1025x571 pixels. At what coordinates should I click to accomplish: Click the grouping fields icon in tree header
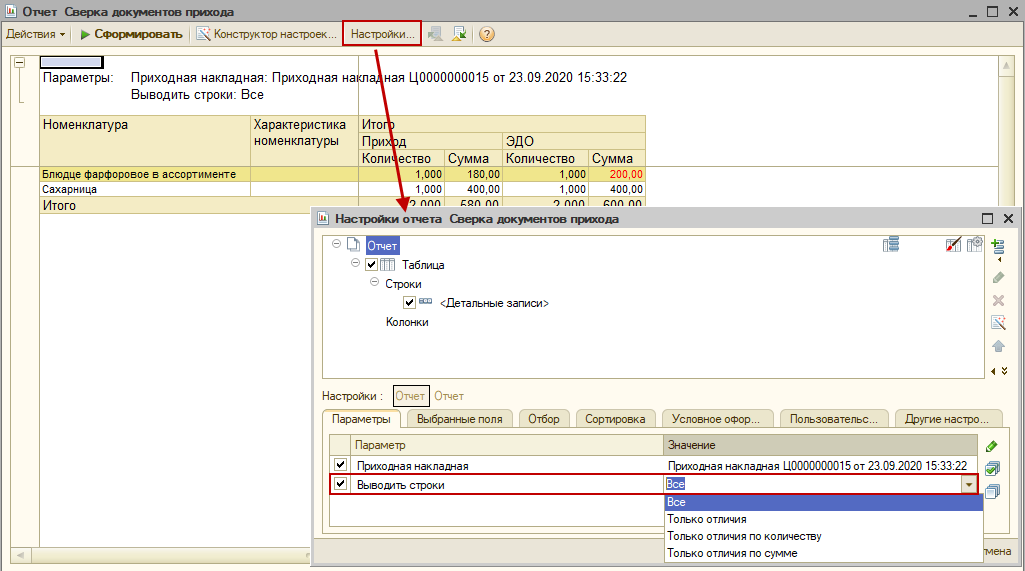[890, 245]
